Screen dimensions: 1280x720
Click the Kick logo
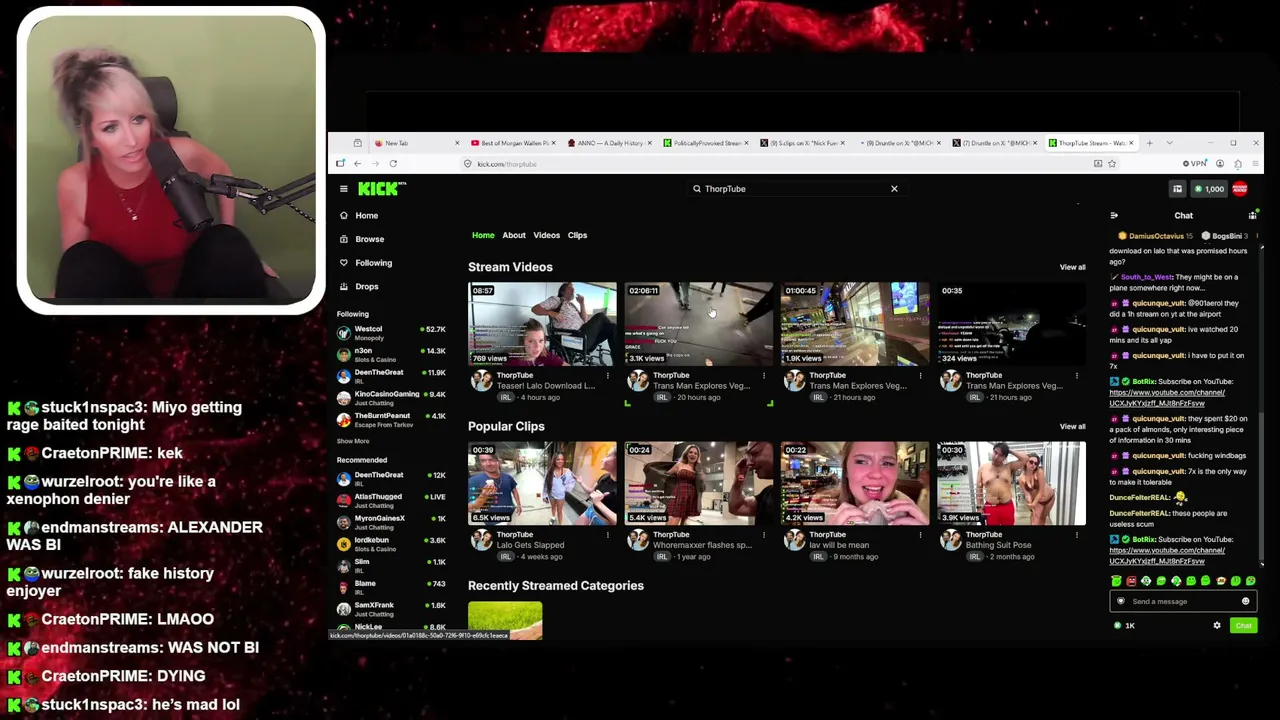coord(382,188)
